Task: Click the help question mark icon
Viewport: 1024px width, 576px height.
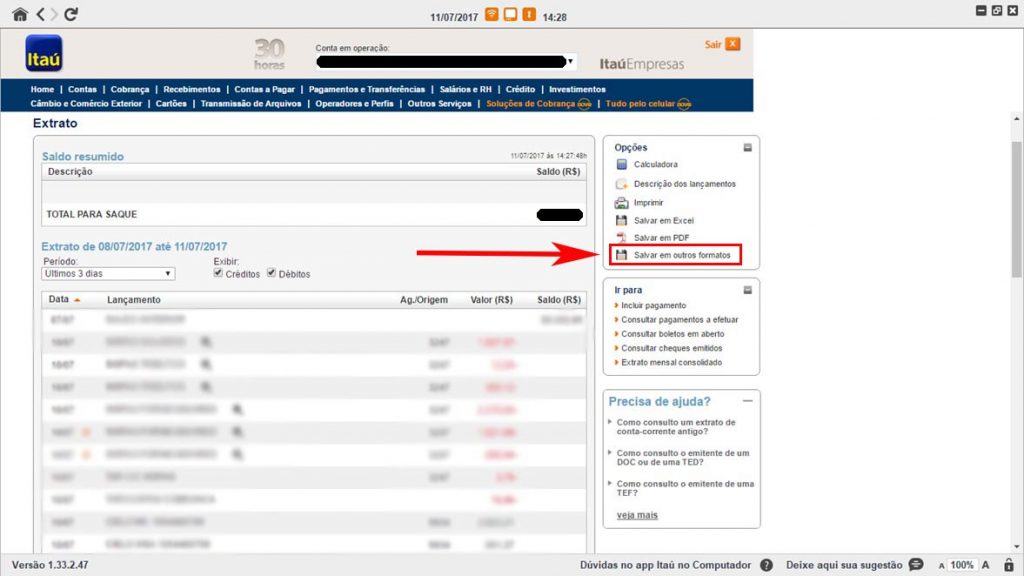Action: [x=766, y=565]
